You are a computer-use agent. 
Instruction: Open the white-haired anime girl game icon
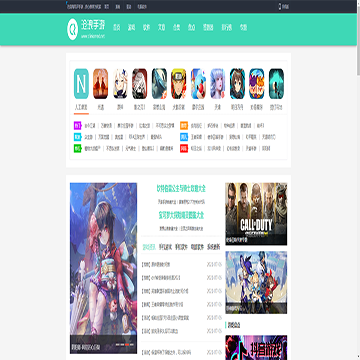pos(120,84)
